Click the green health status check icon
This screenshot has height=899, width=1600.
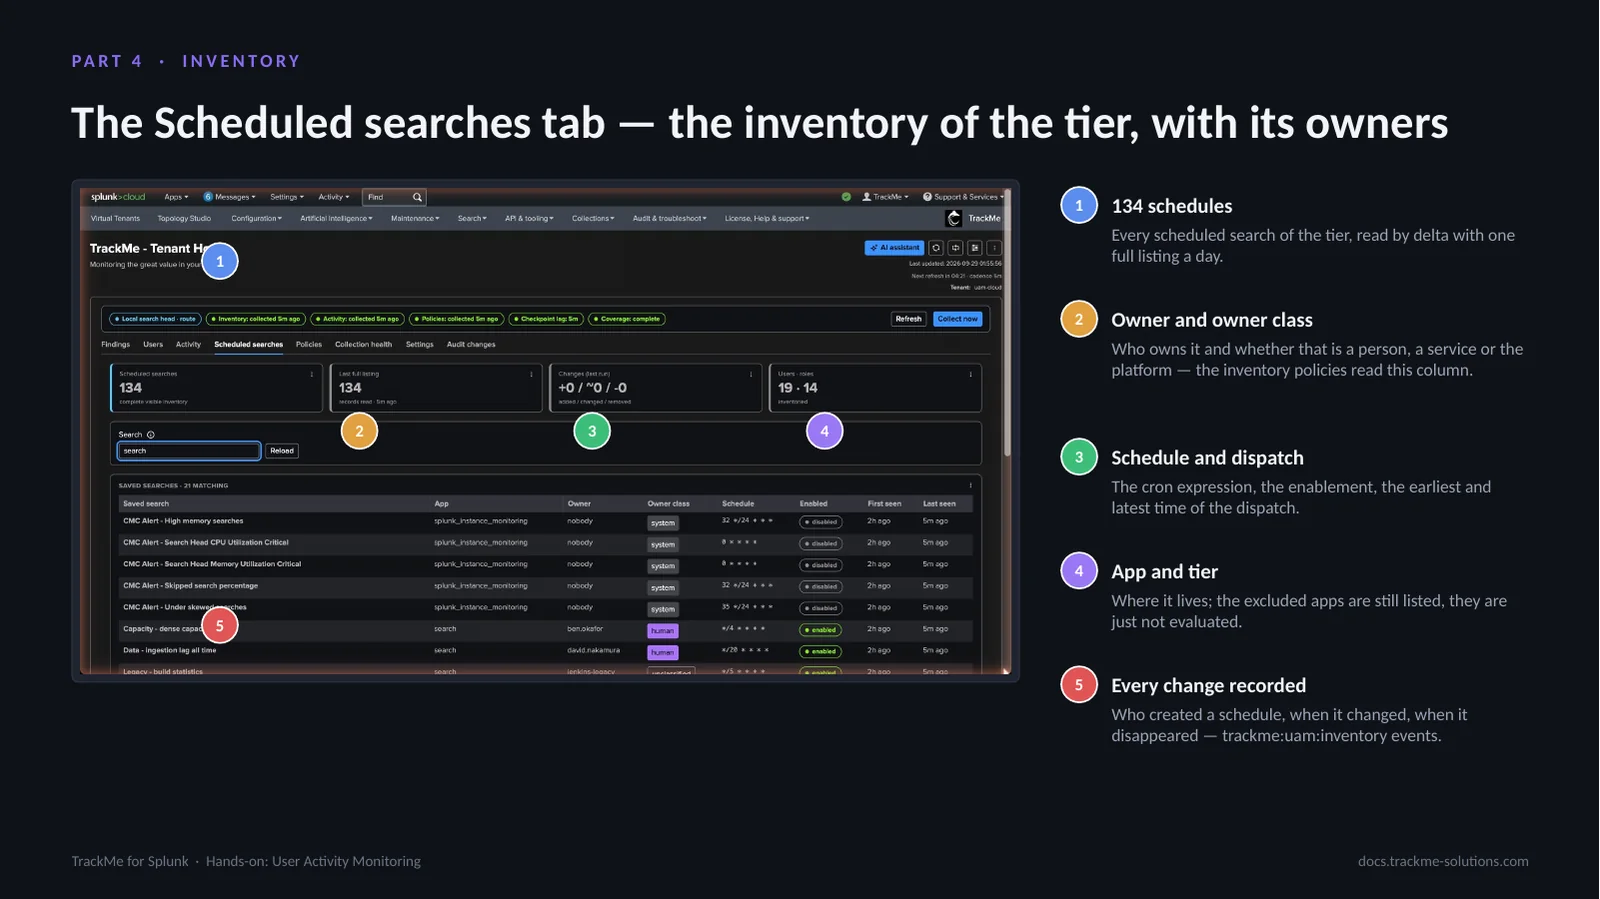coord(846,197)
